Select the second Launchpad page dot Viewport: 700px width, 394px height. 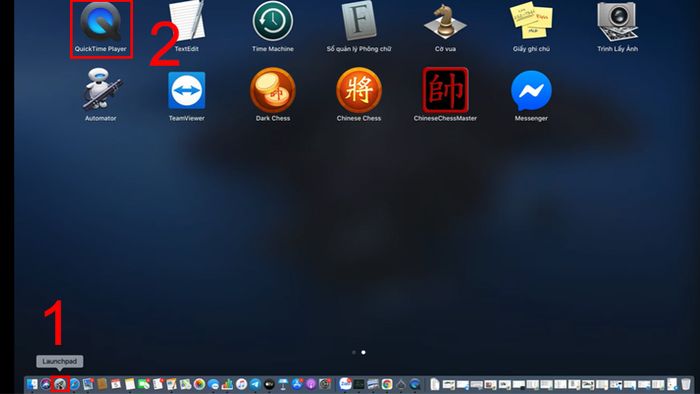coord(363,353)
